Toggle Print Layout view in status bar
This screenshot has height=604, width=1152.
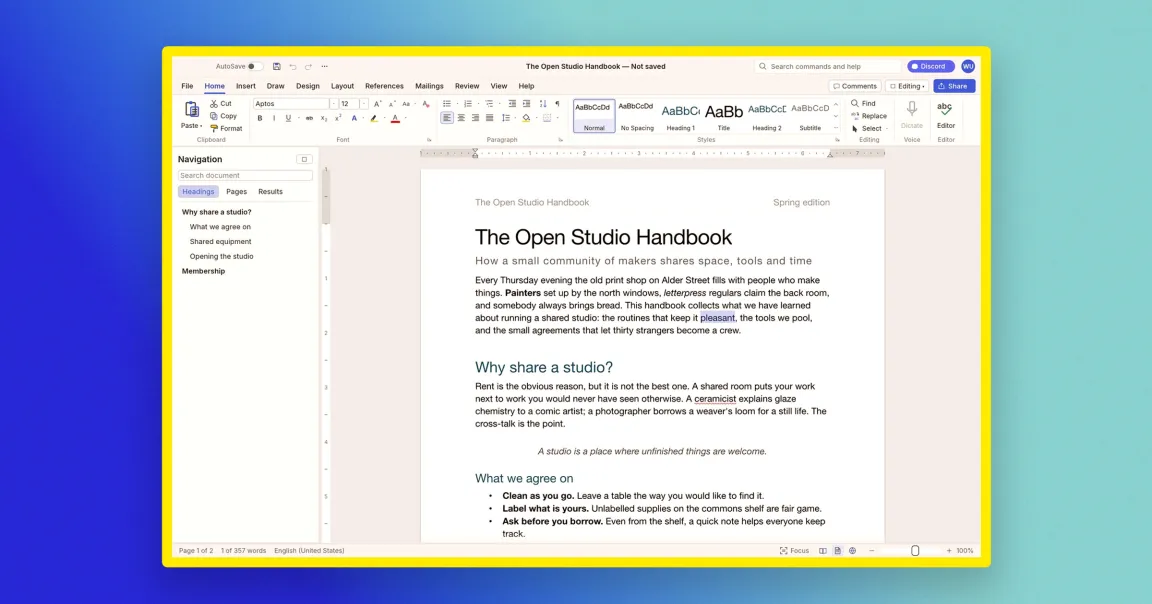point(838,550)
